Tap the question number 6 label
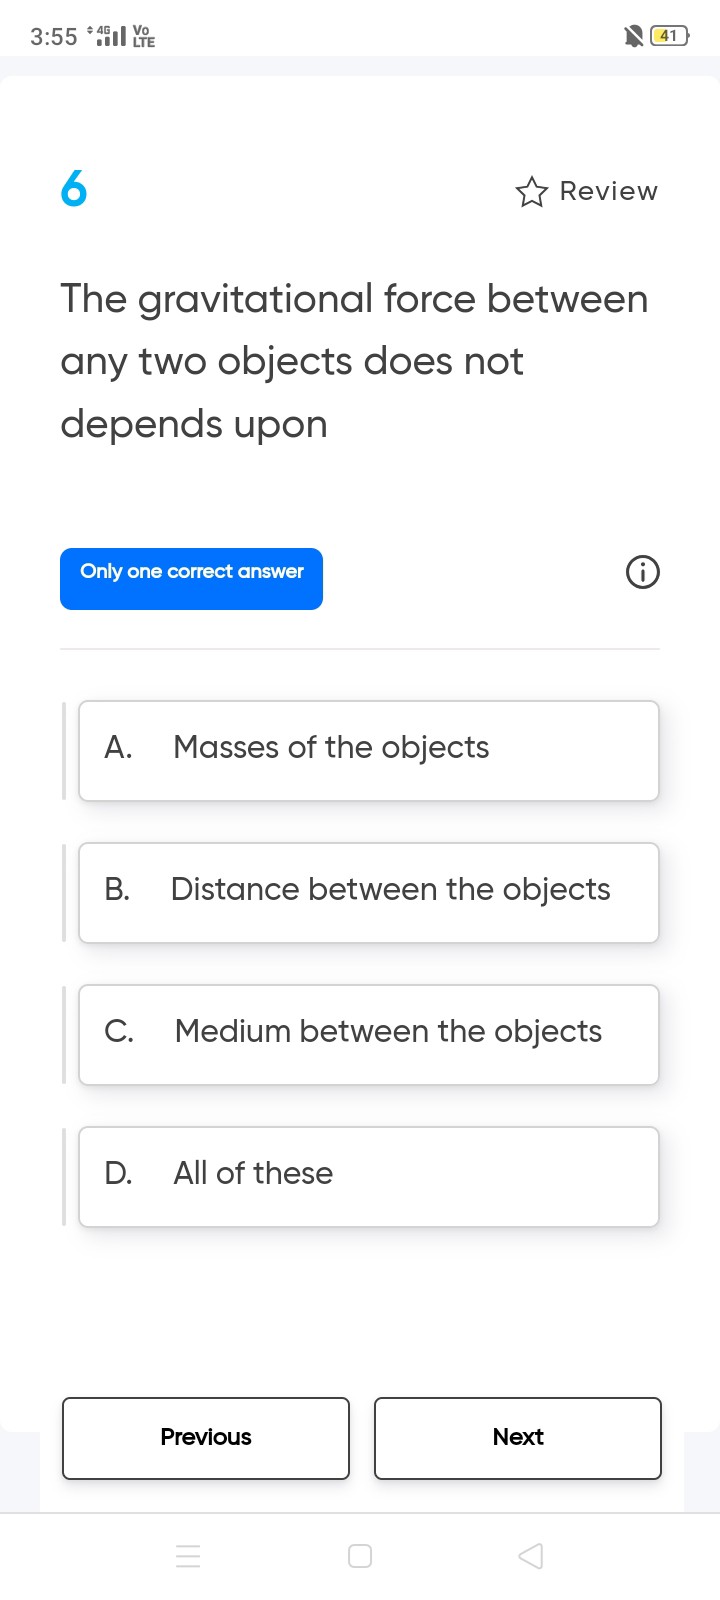The height and width of the screenshot is (1600, 720). (74, 190)
